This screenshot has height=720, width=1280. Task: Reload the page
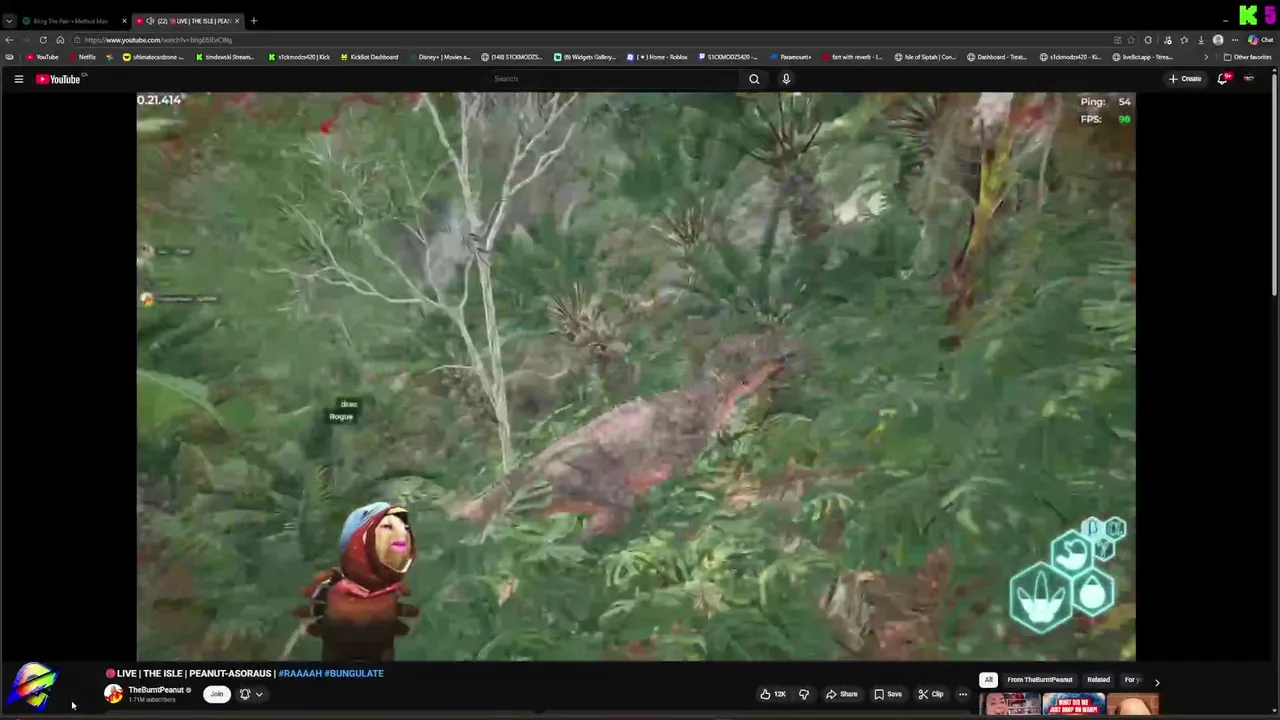tap(43, 40)
